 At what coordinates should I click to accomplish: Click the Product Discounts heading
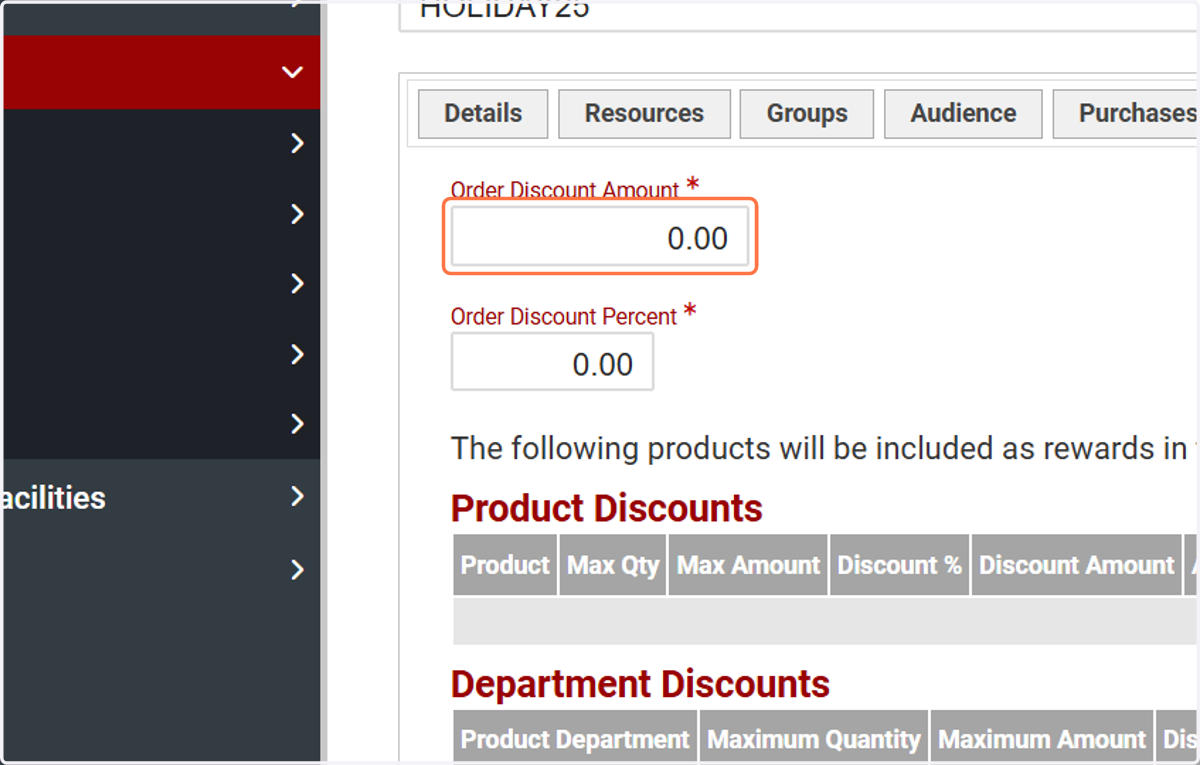606,509
